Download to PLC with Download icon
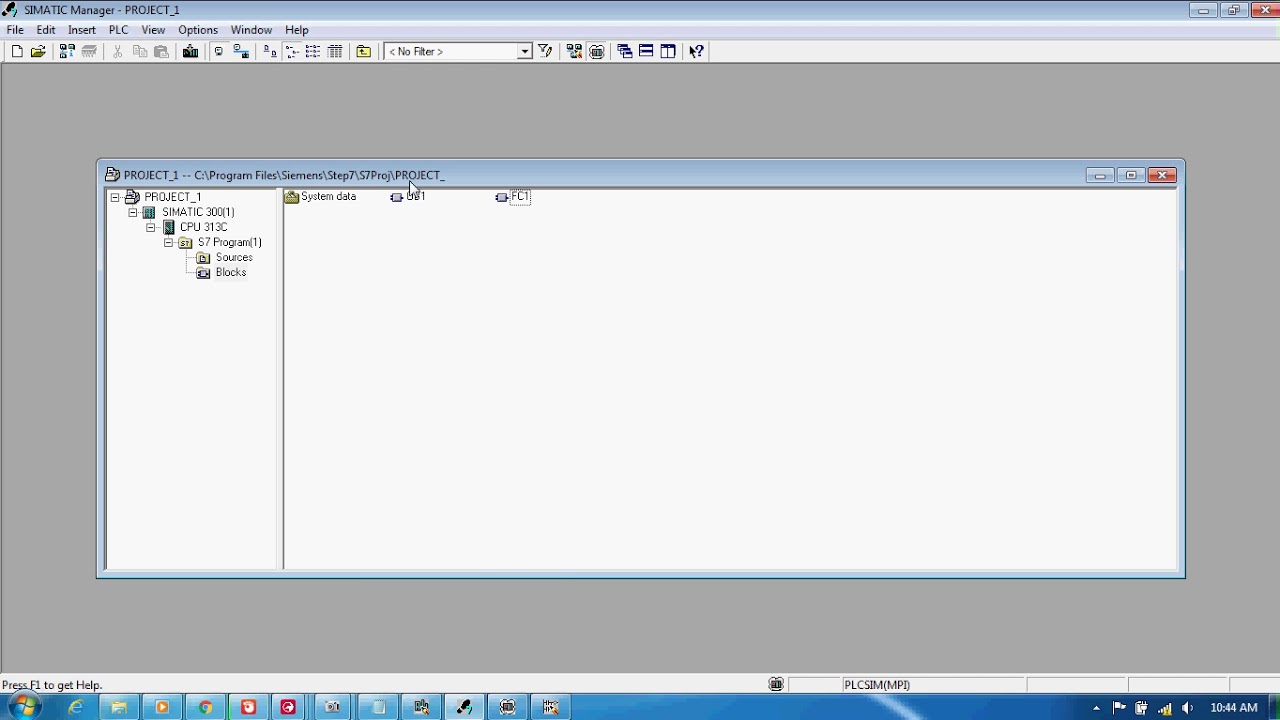 [190, 51]
